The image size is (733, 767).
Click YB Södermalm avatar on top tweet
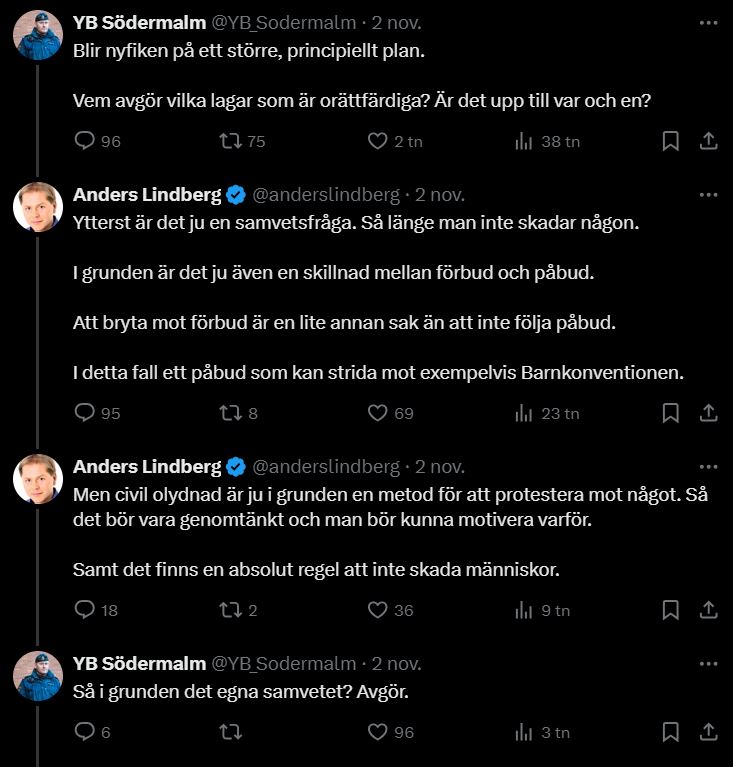(x=38, y=37)
